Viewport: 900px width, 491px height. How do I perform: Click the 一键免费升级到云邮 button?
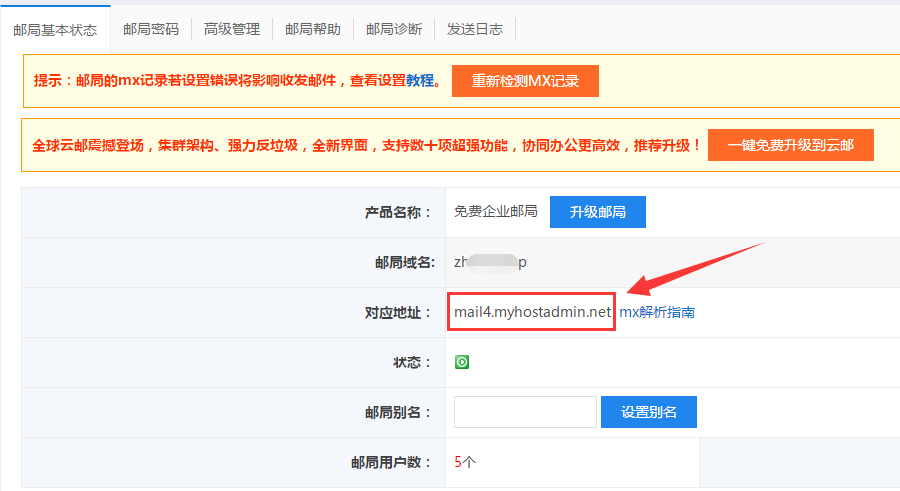click(x=791, y=145)
